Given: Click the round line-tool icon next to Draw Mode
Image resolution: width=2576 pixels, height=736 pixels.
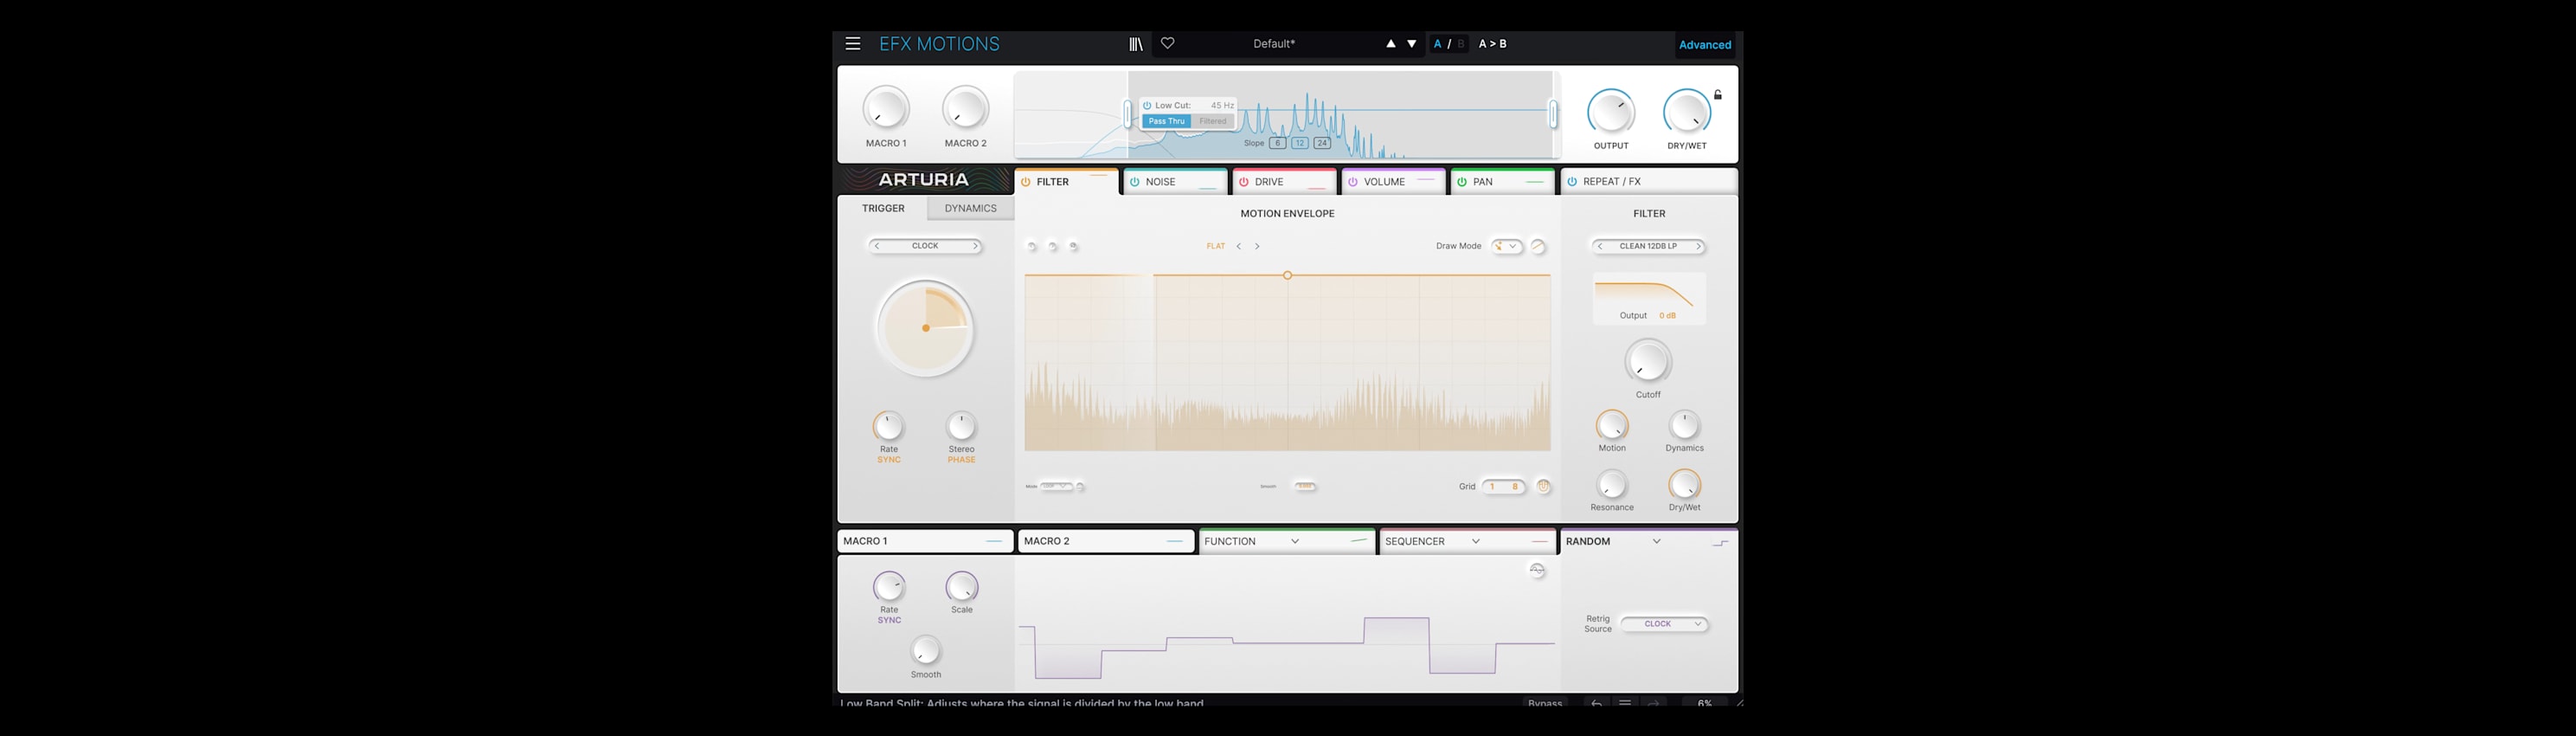Looking at the screenshot, I should click(1538, 246).
